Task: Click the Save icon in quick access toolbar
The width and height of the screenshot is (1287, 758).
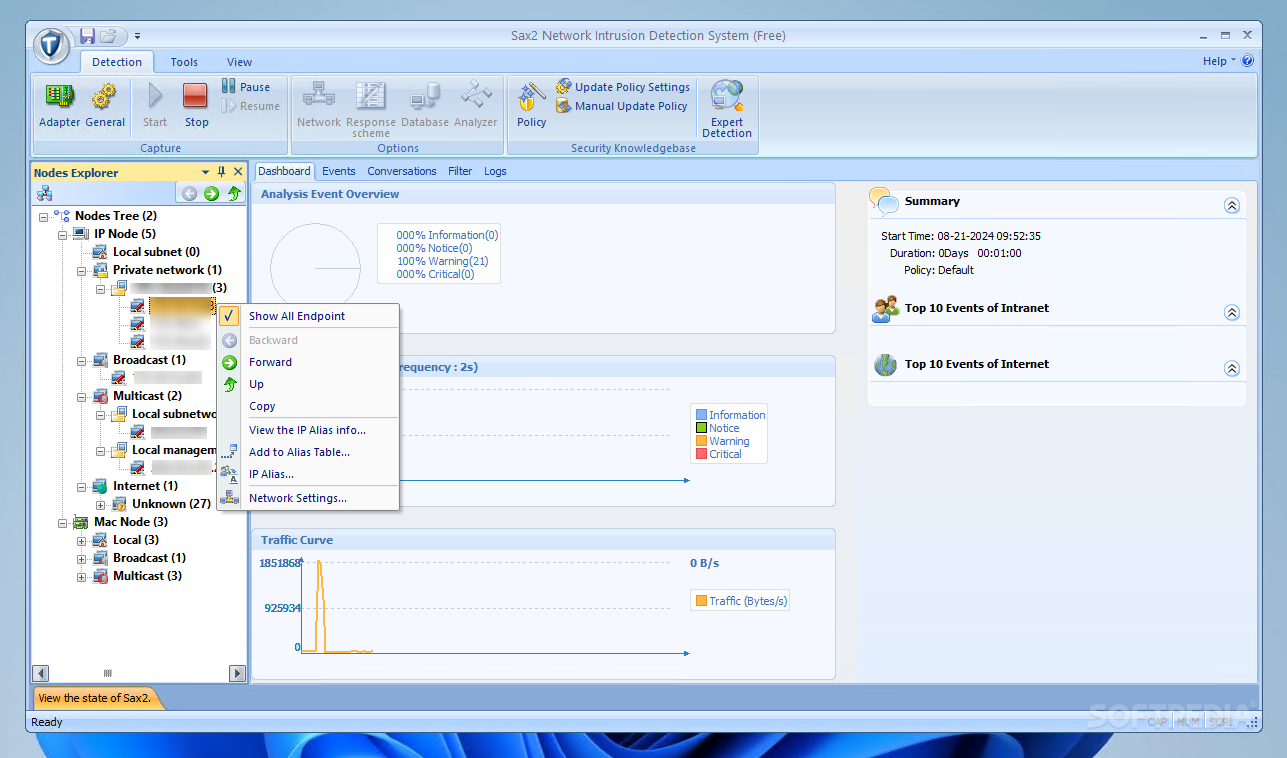Action: pyautogui.click(x=87, y=36)
